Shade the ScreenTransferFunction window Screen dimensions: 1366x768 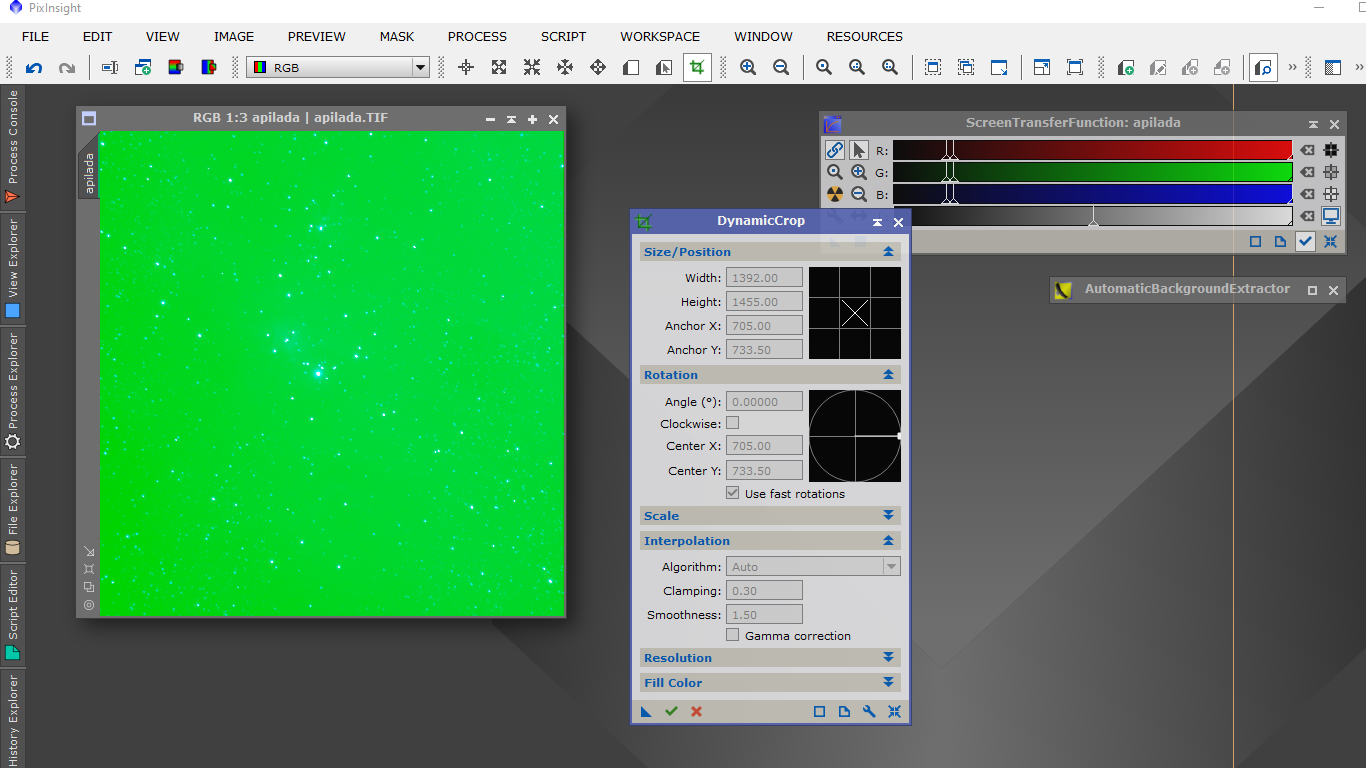coord(1313,124)
